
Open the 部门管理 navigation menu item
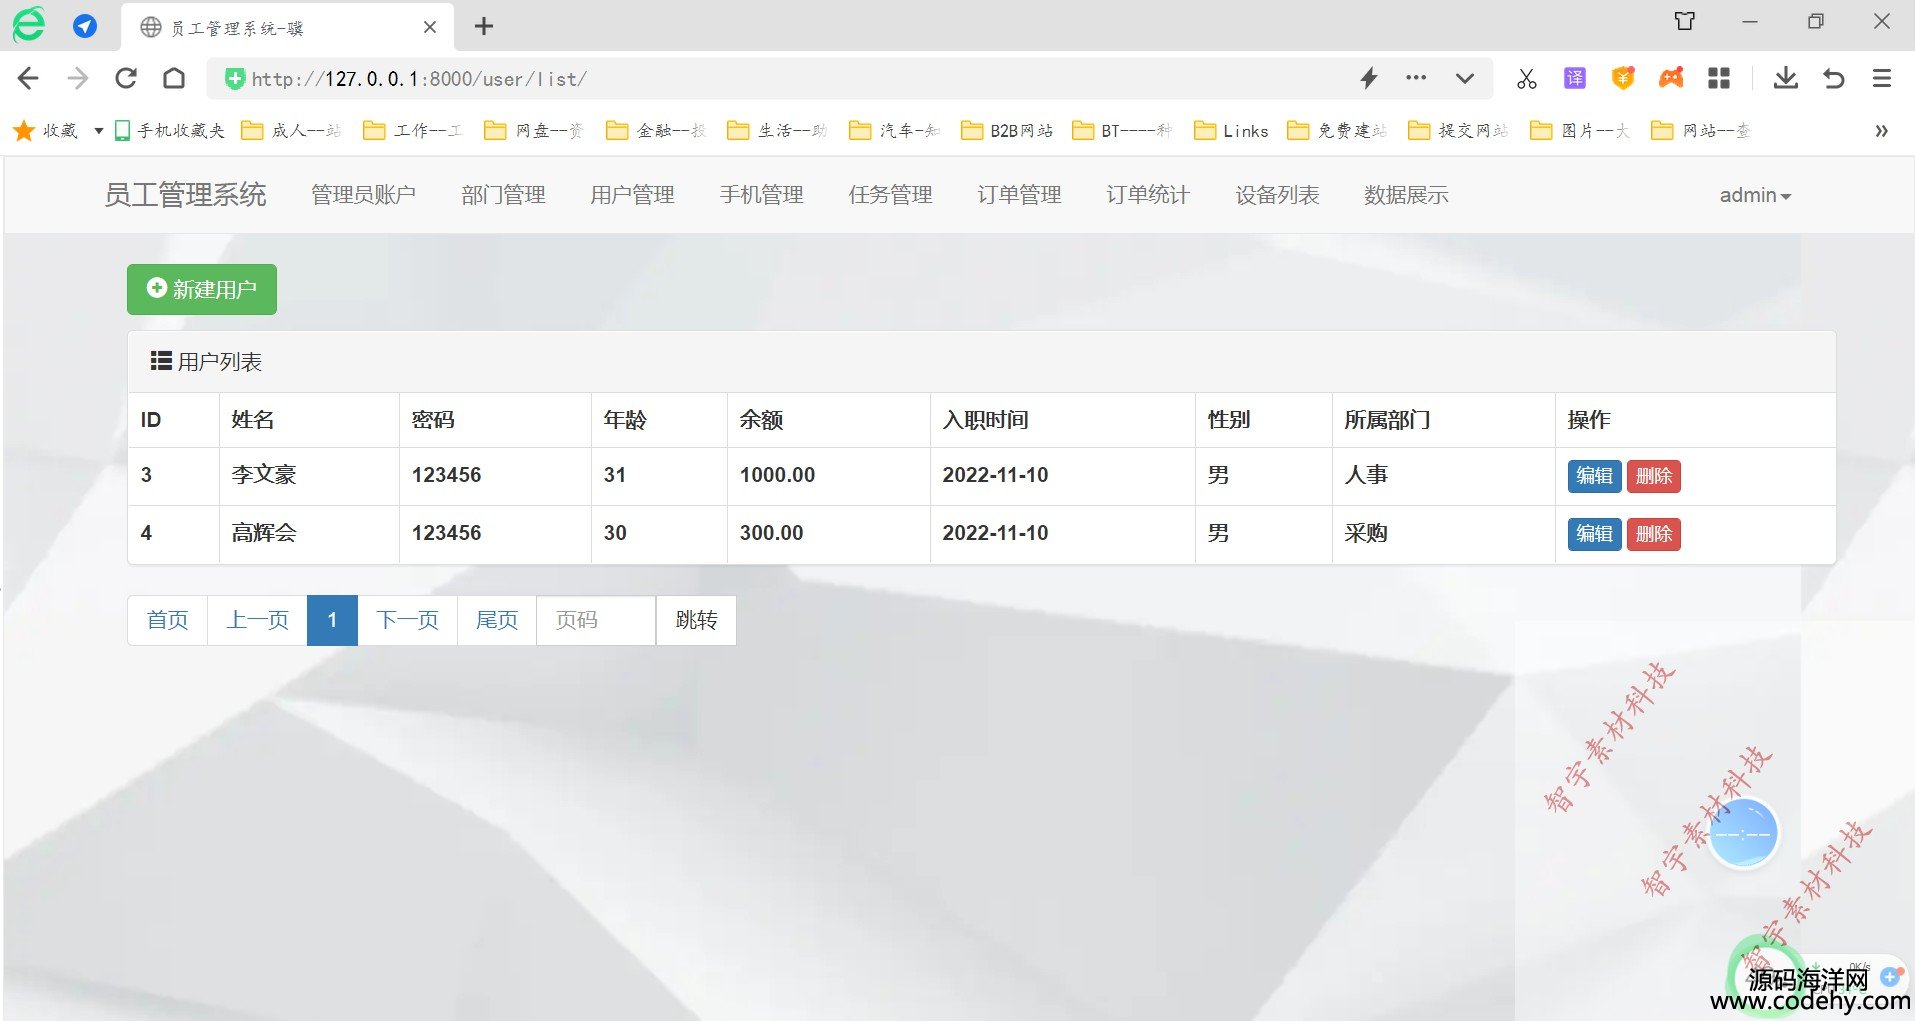503,195
